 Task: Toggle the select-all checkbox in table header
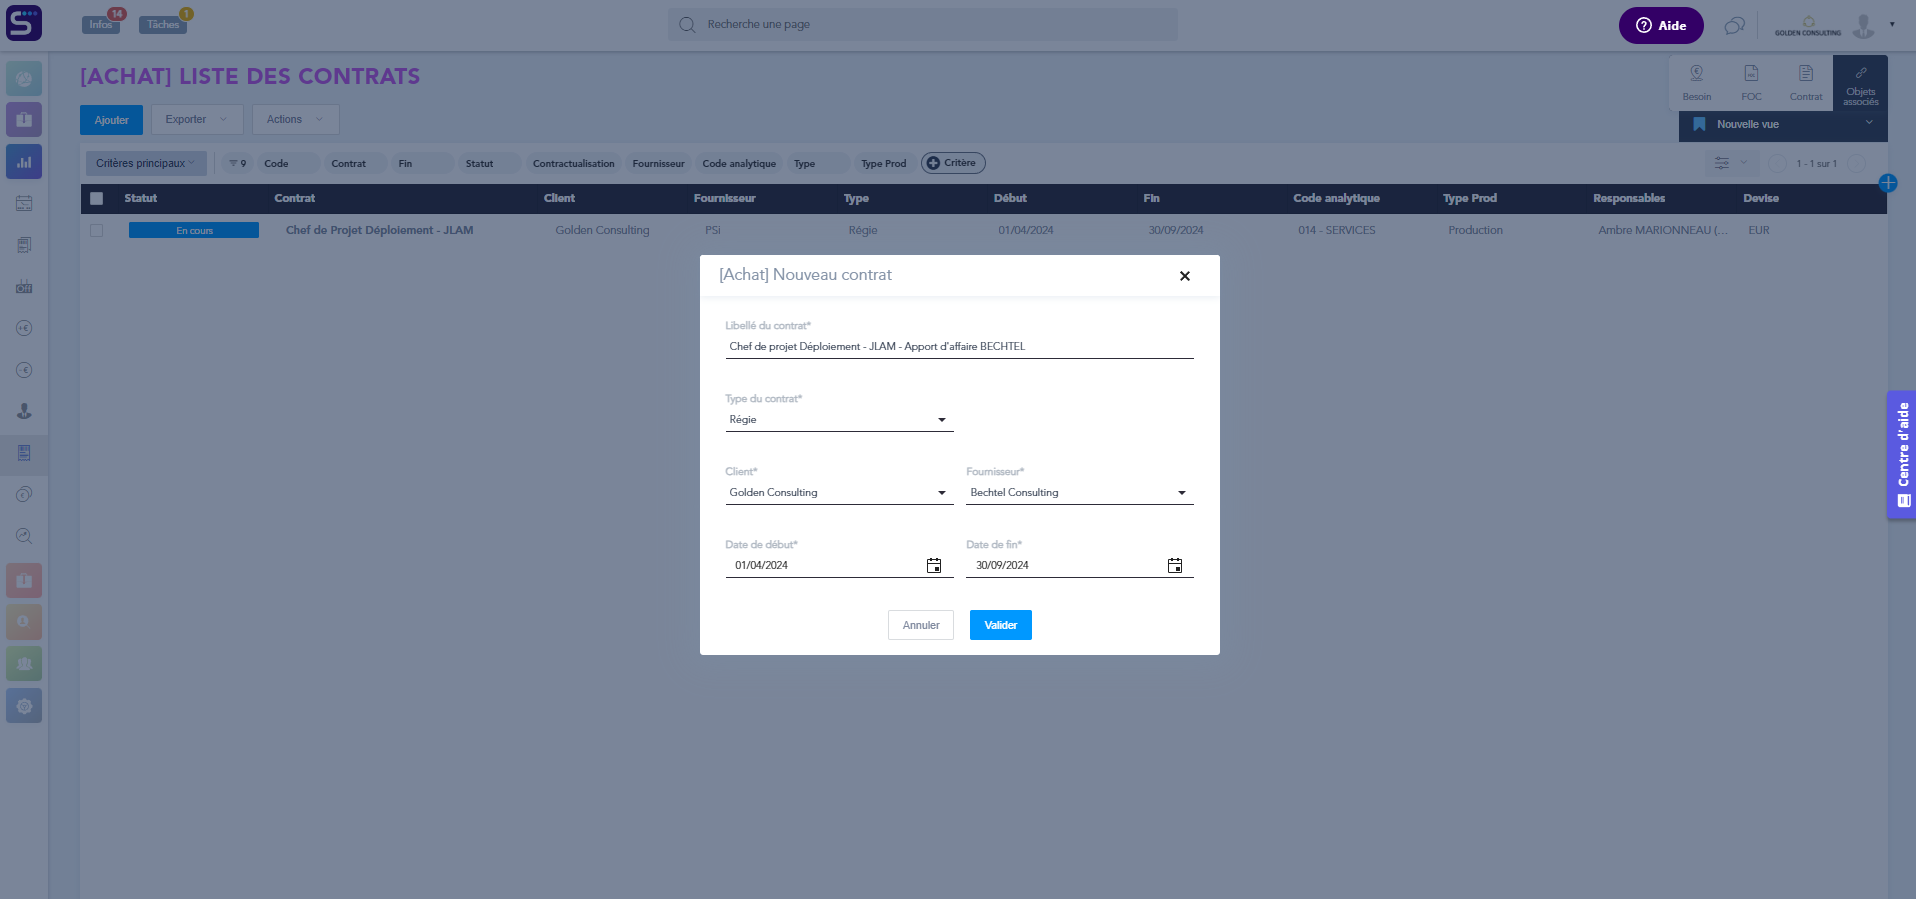pos(97,198)
